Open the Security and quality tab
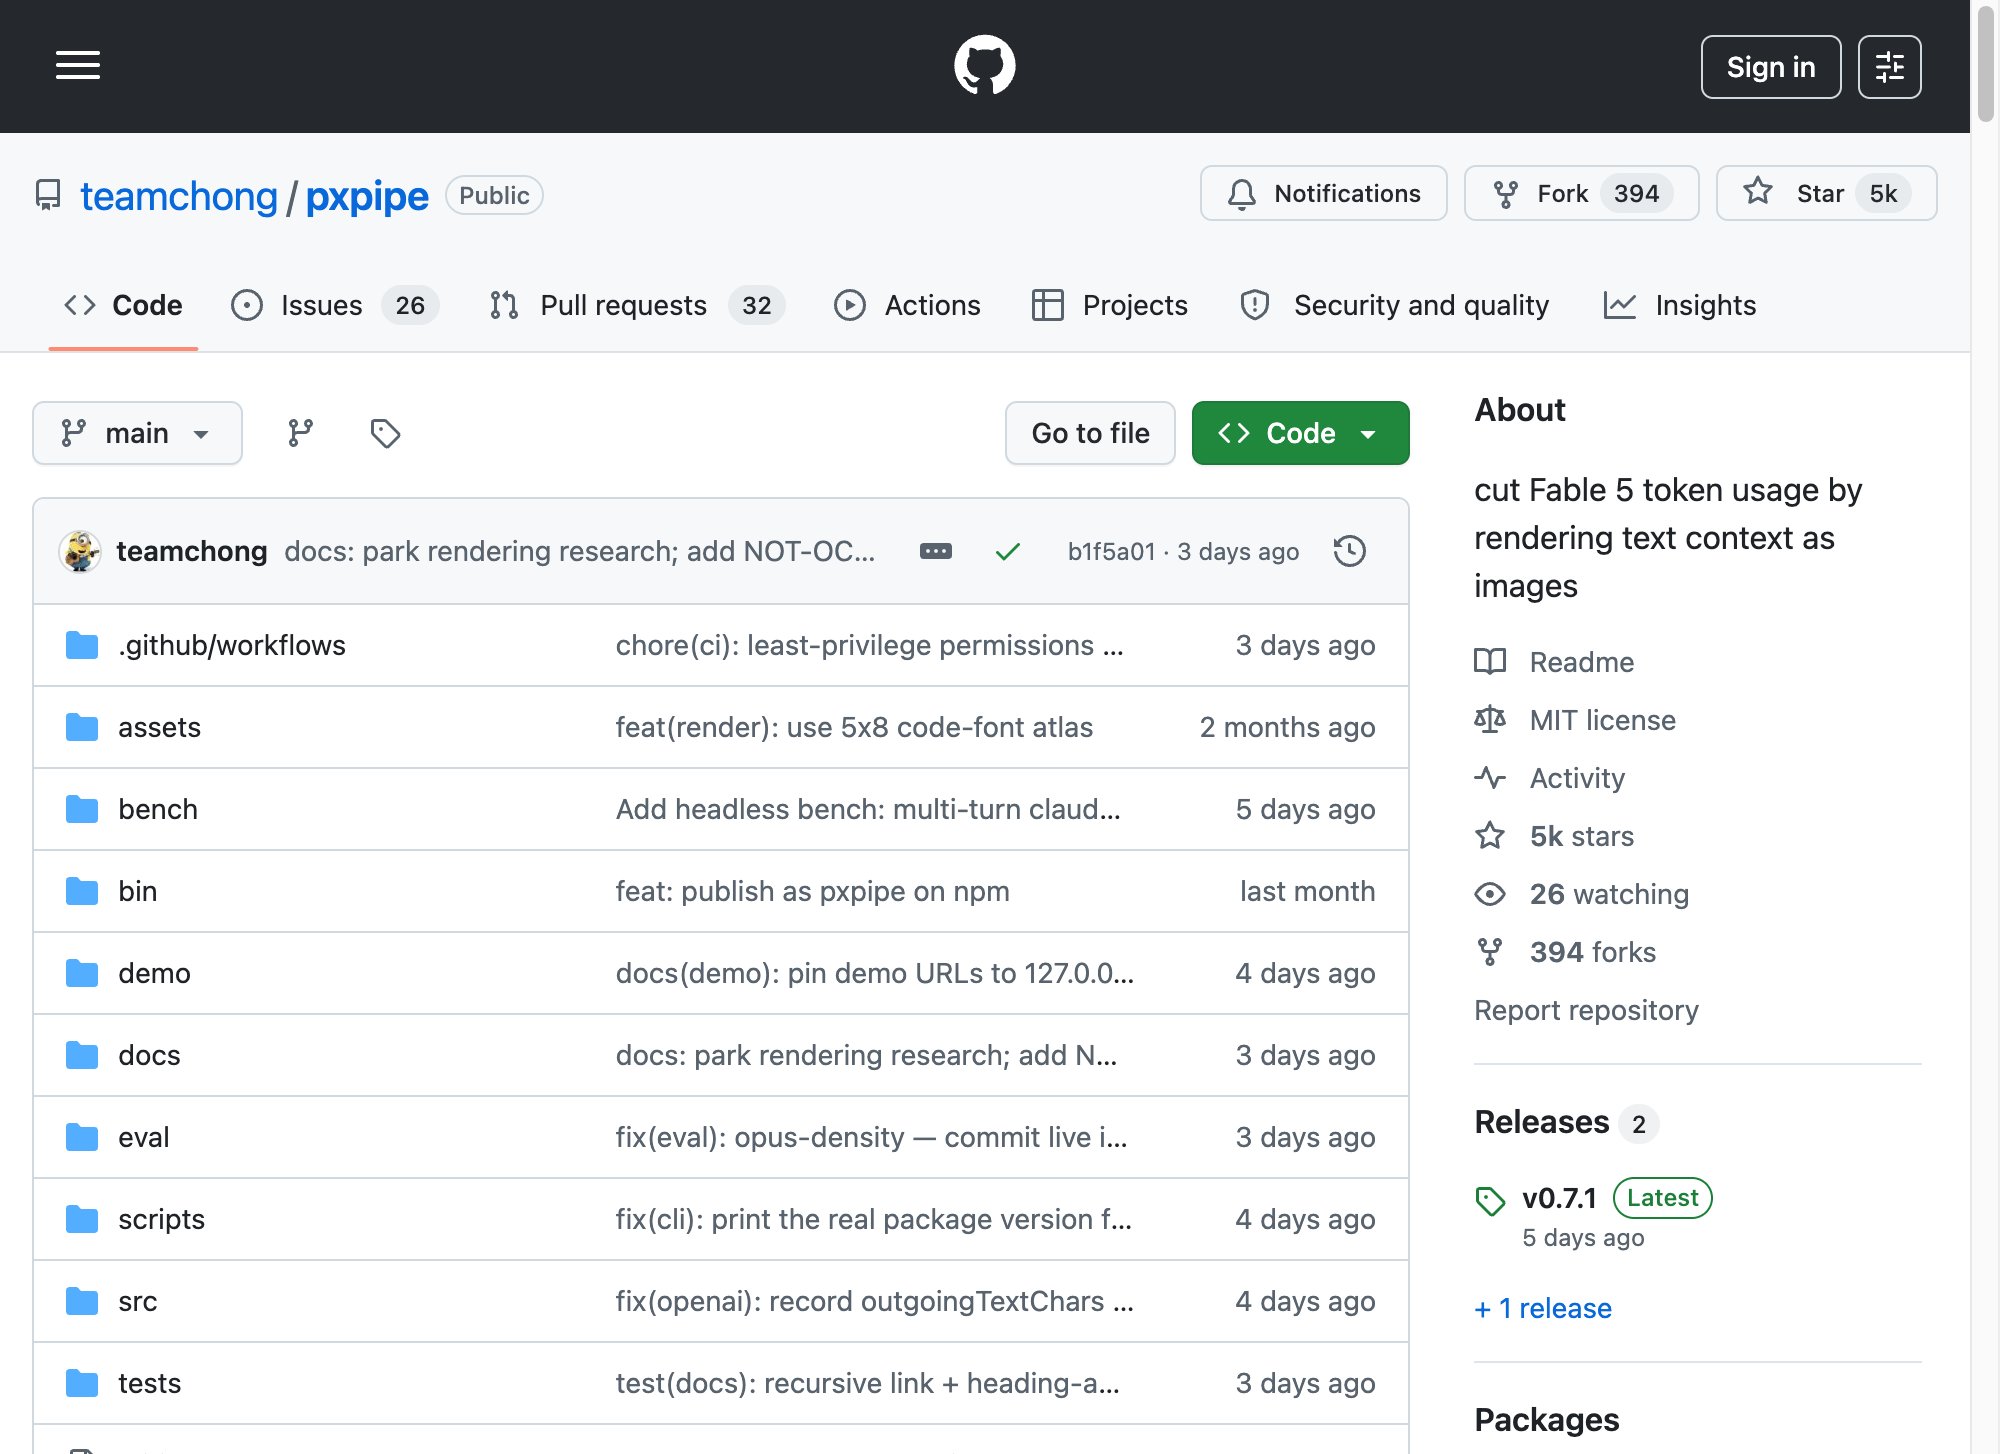This screenshot has width=2000, height=1454. [x=1394, y=305]
